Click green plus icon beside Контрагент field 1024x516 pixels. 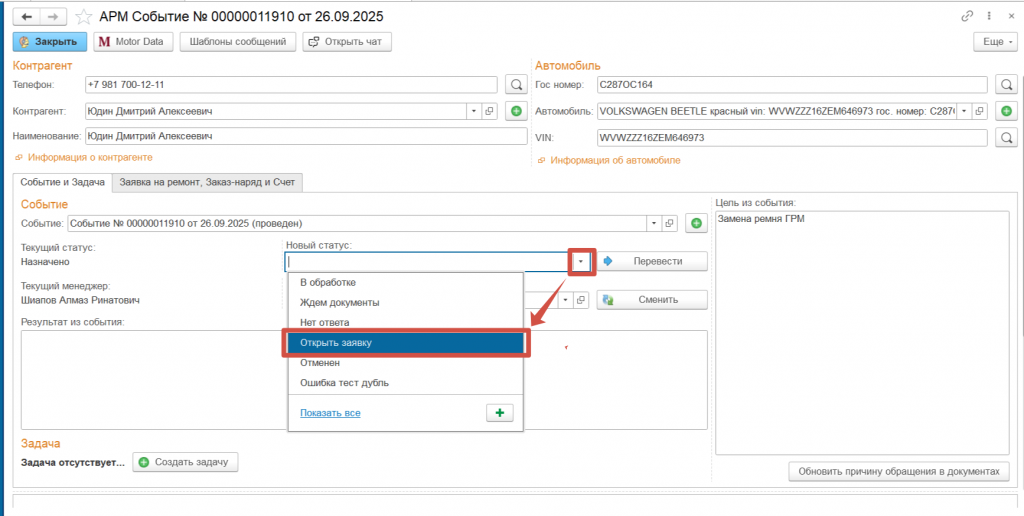[x=516, y=111]
